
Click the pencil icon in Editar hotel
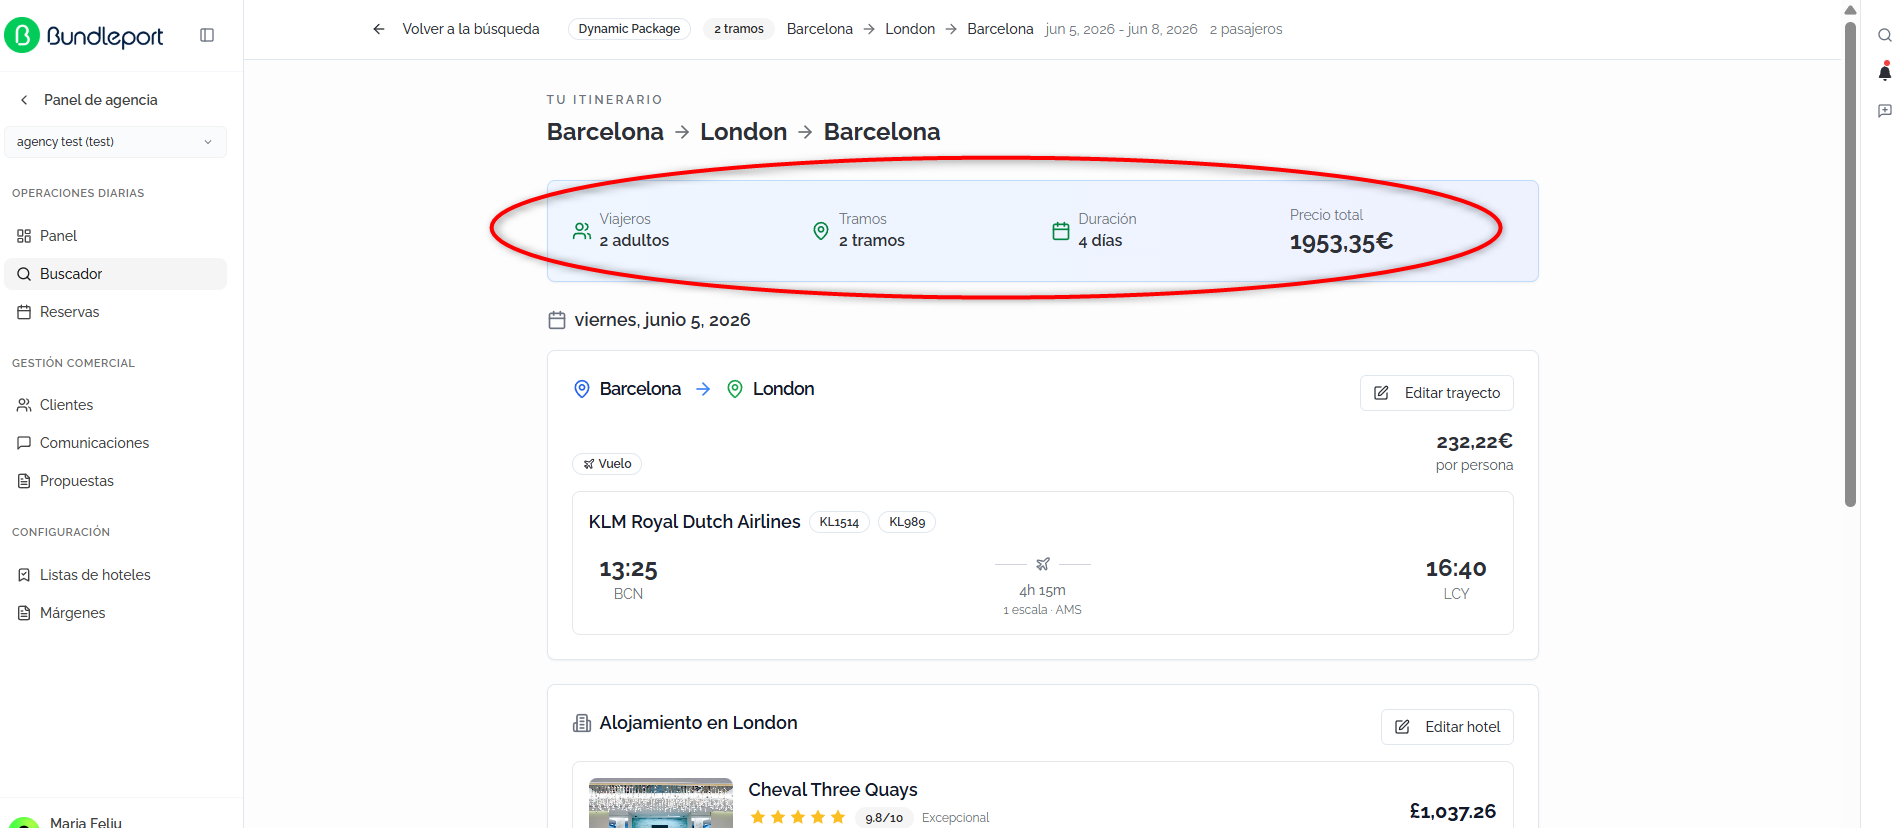pyautogui.click(x=1402, y=727)
